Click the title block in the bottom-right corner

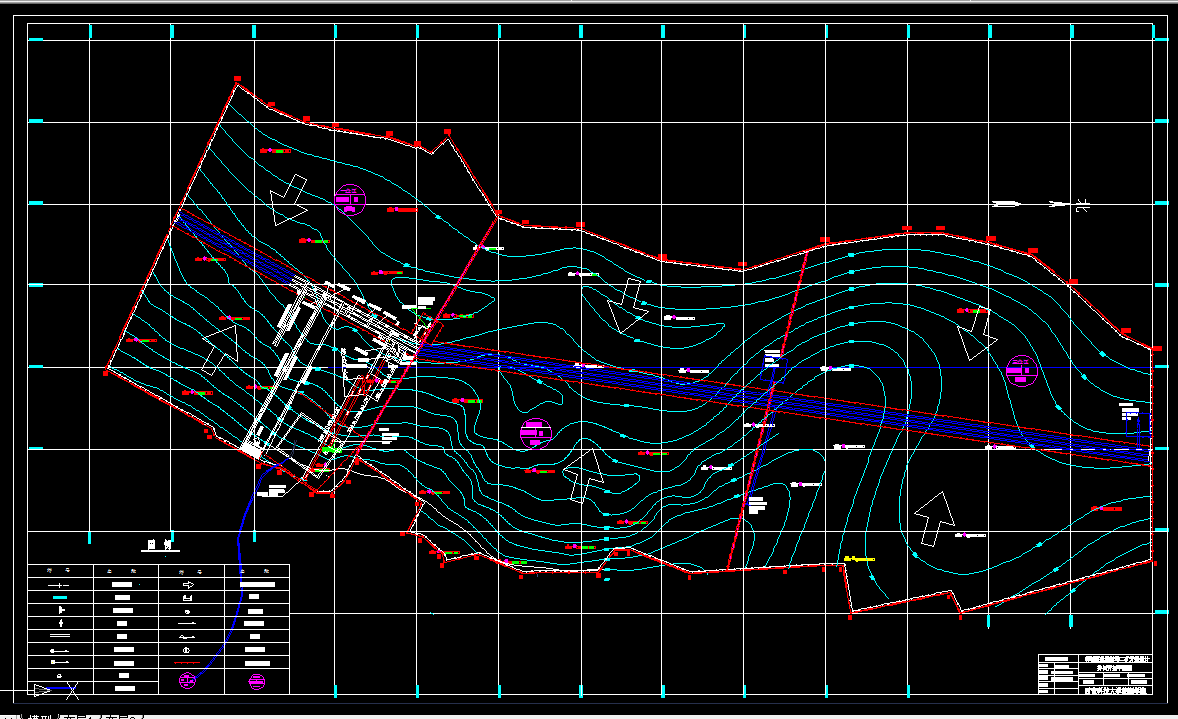(x=1095, y=674)
